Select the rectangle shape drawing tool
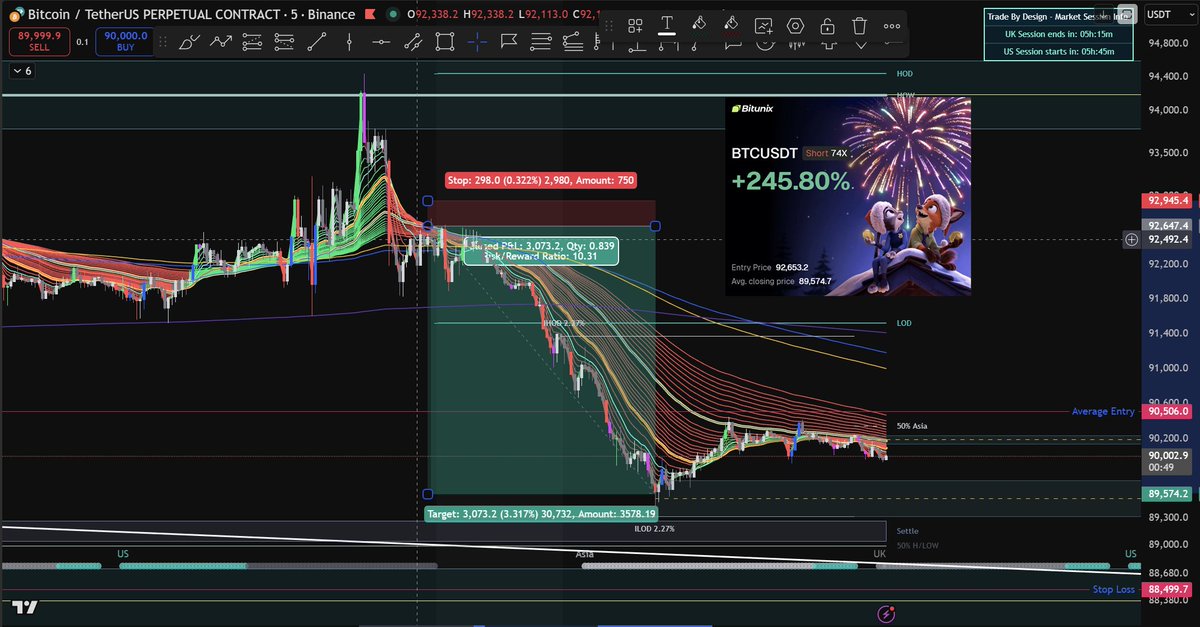This screenshot has width=1200, height=627. point(445,41)
